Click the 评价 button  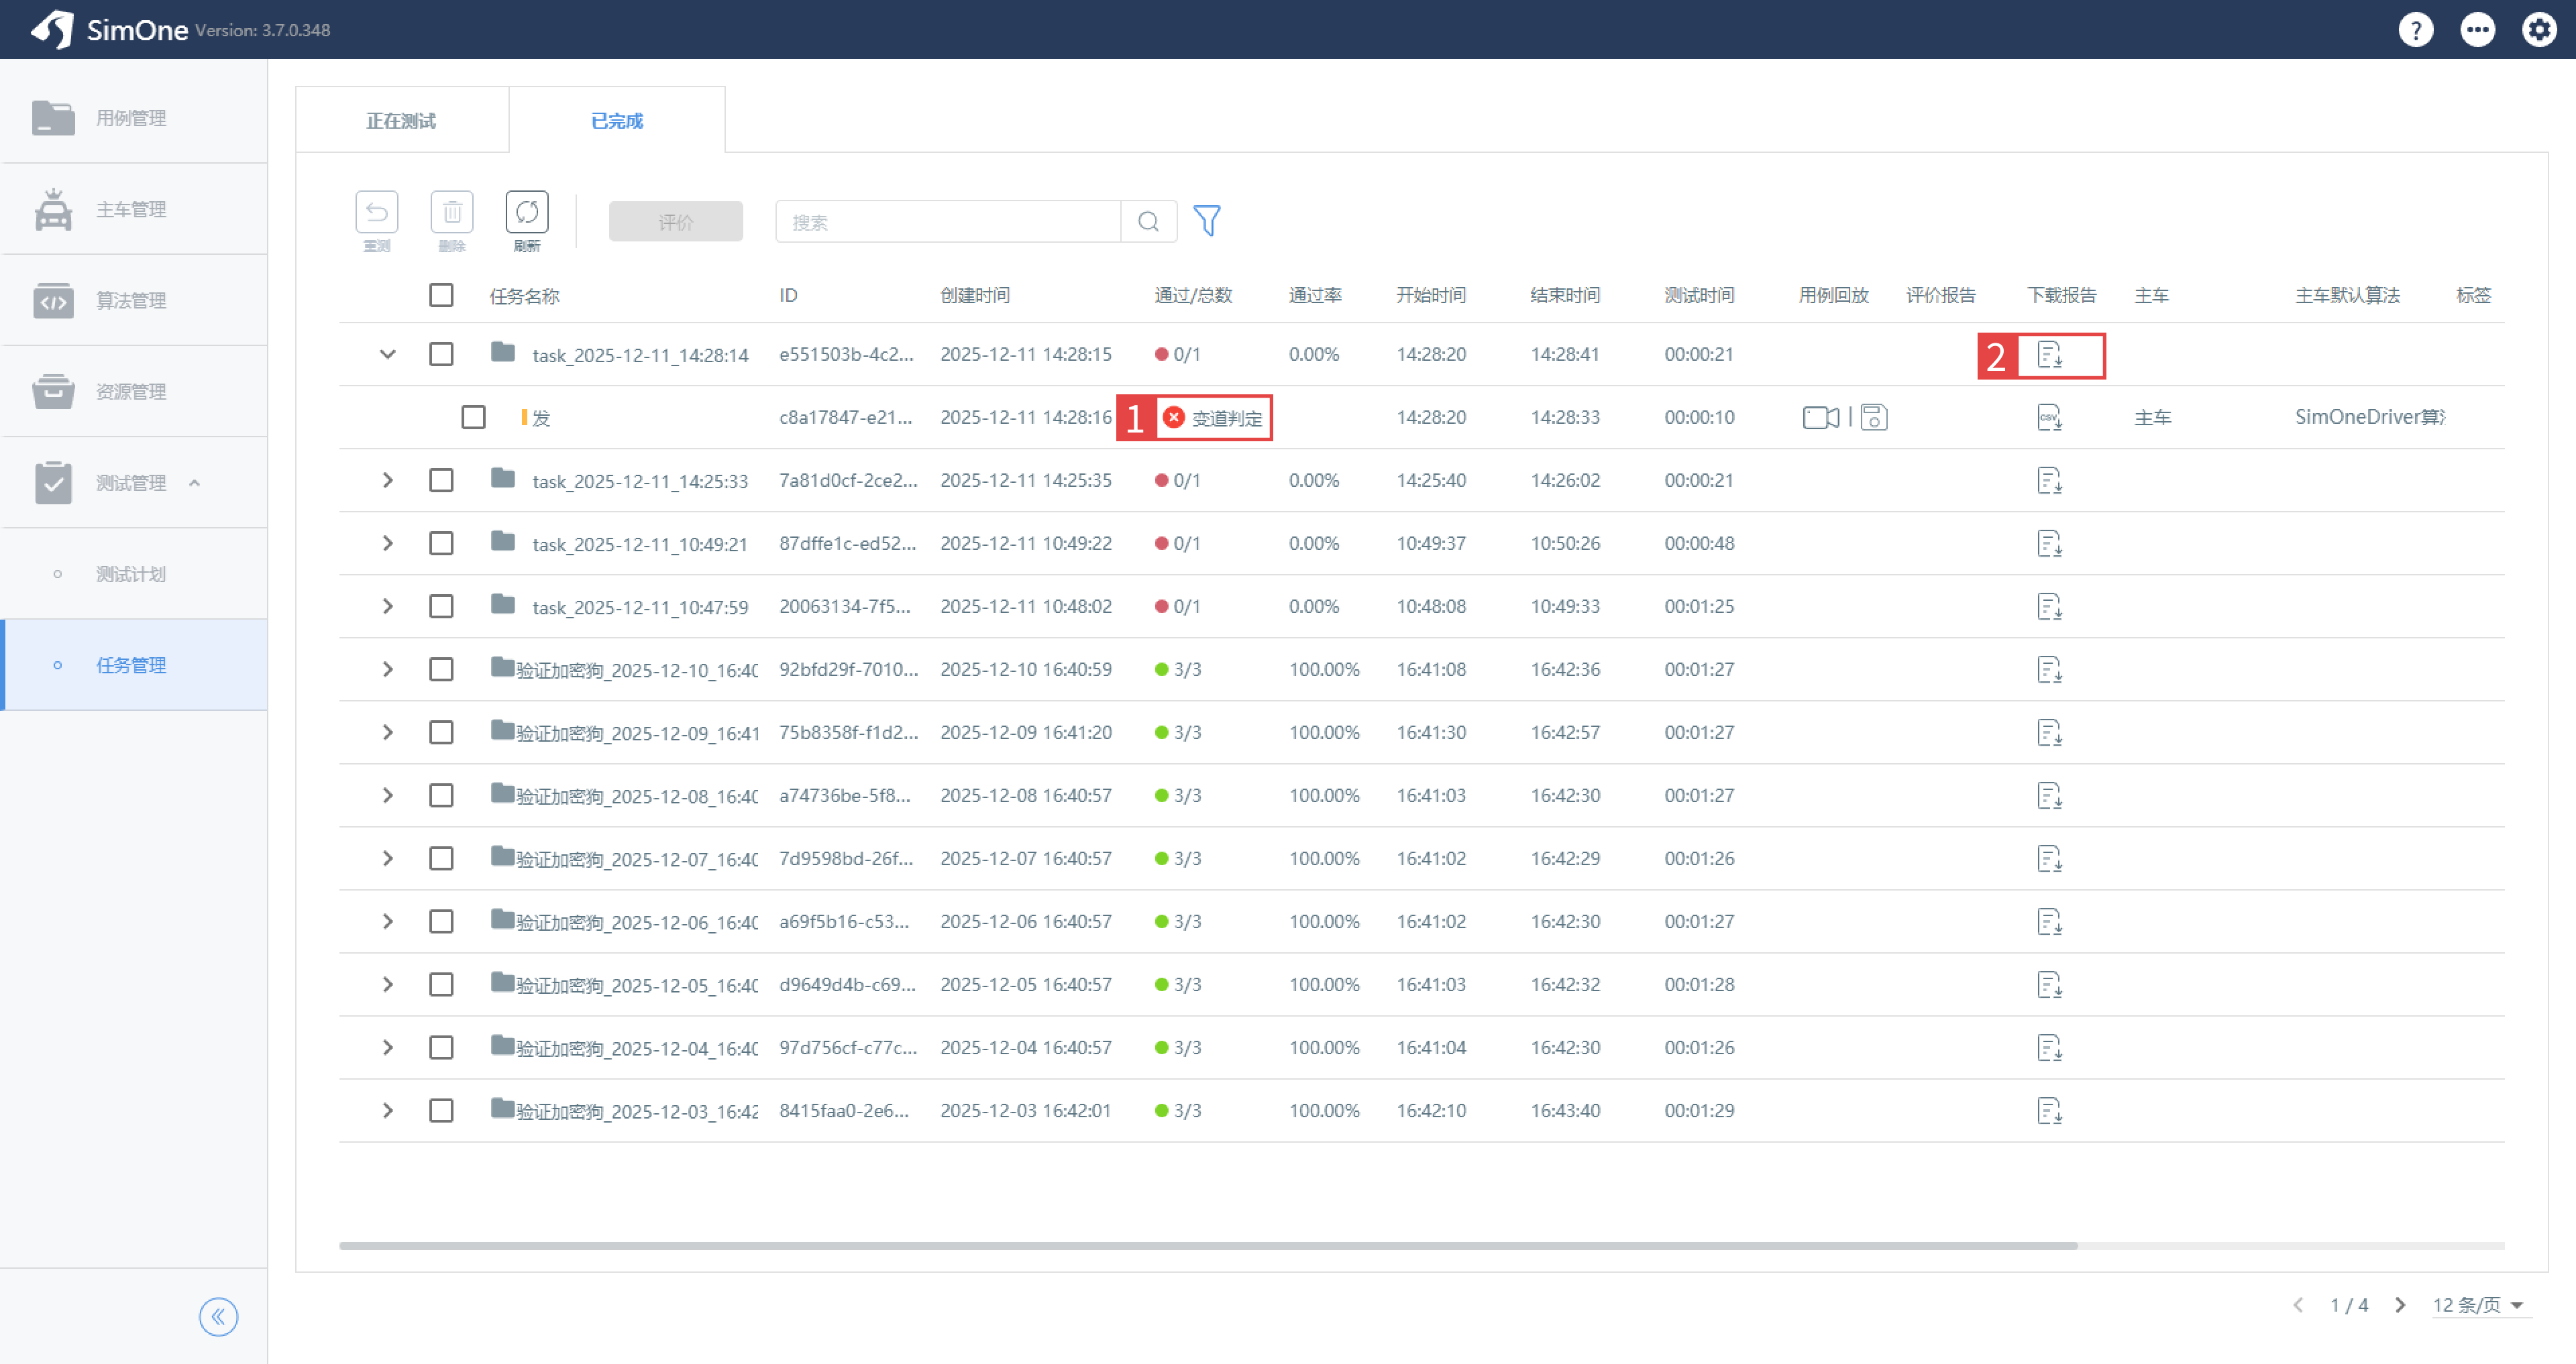pyautogui.click(x=676, y=222)
